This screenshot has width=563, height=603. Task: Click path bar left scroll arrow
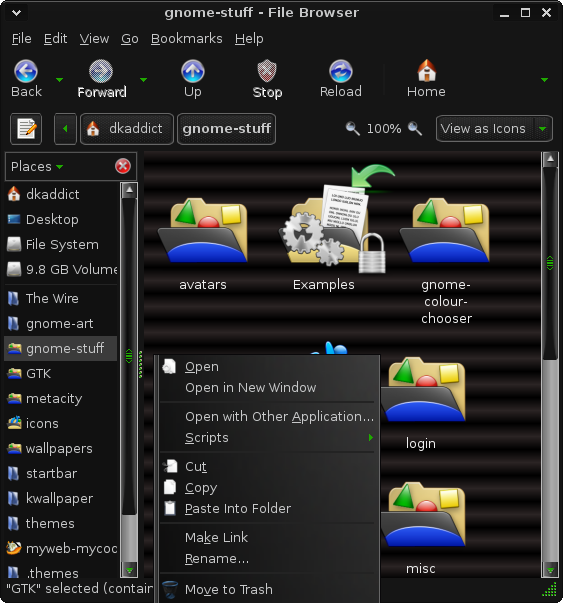point(65,129)
